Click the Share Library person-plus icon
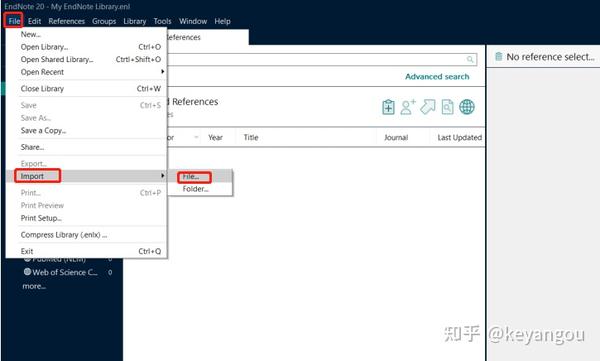The width and height of the screenshot is (600, 361). 408,107
